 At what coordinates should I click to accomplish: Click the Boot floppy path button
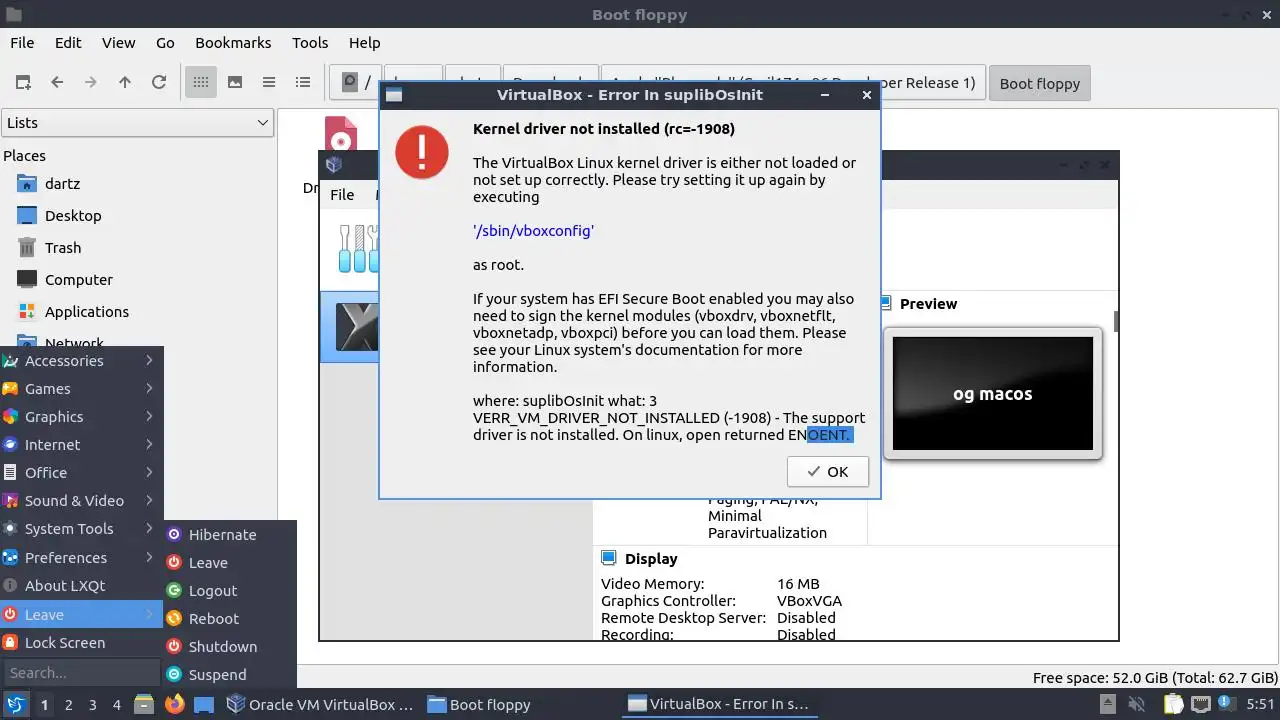click(1040, 83)
